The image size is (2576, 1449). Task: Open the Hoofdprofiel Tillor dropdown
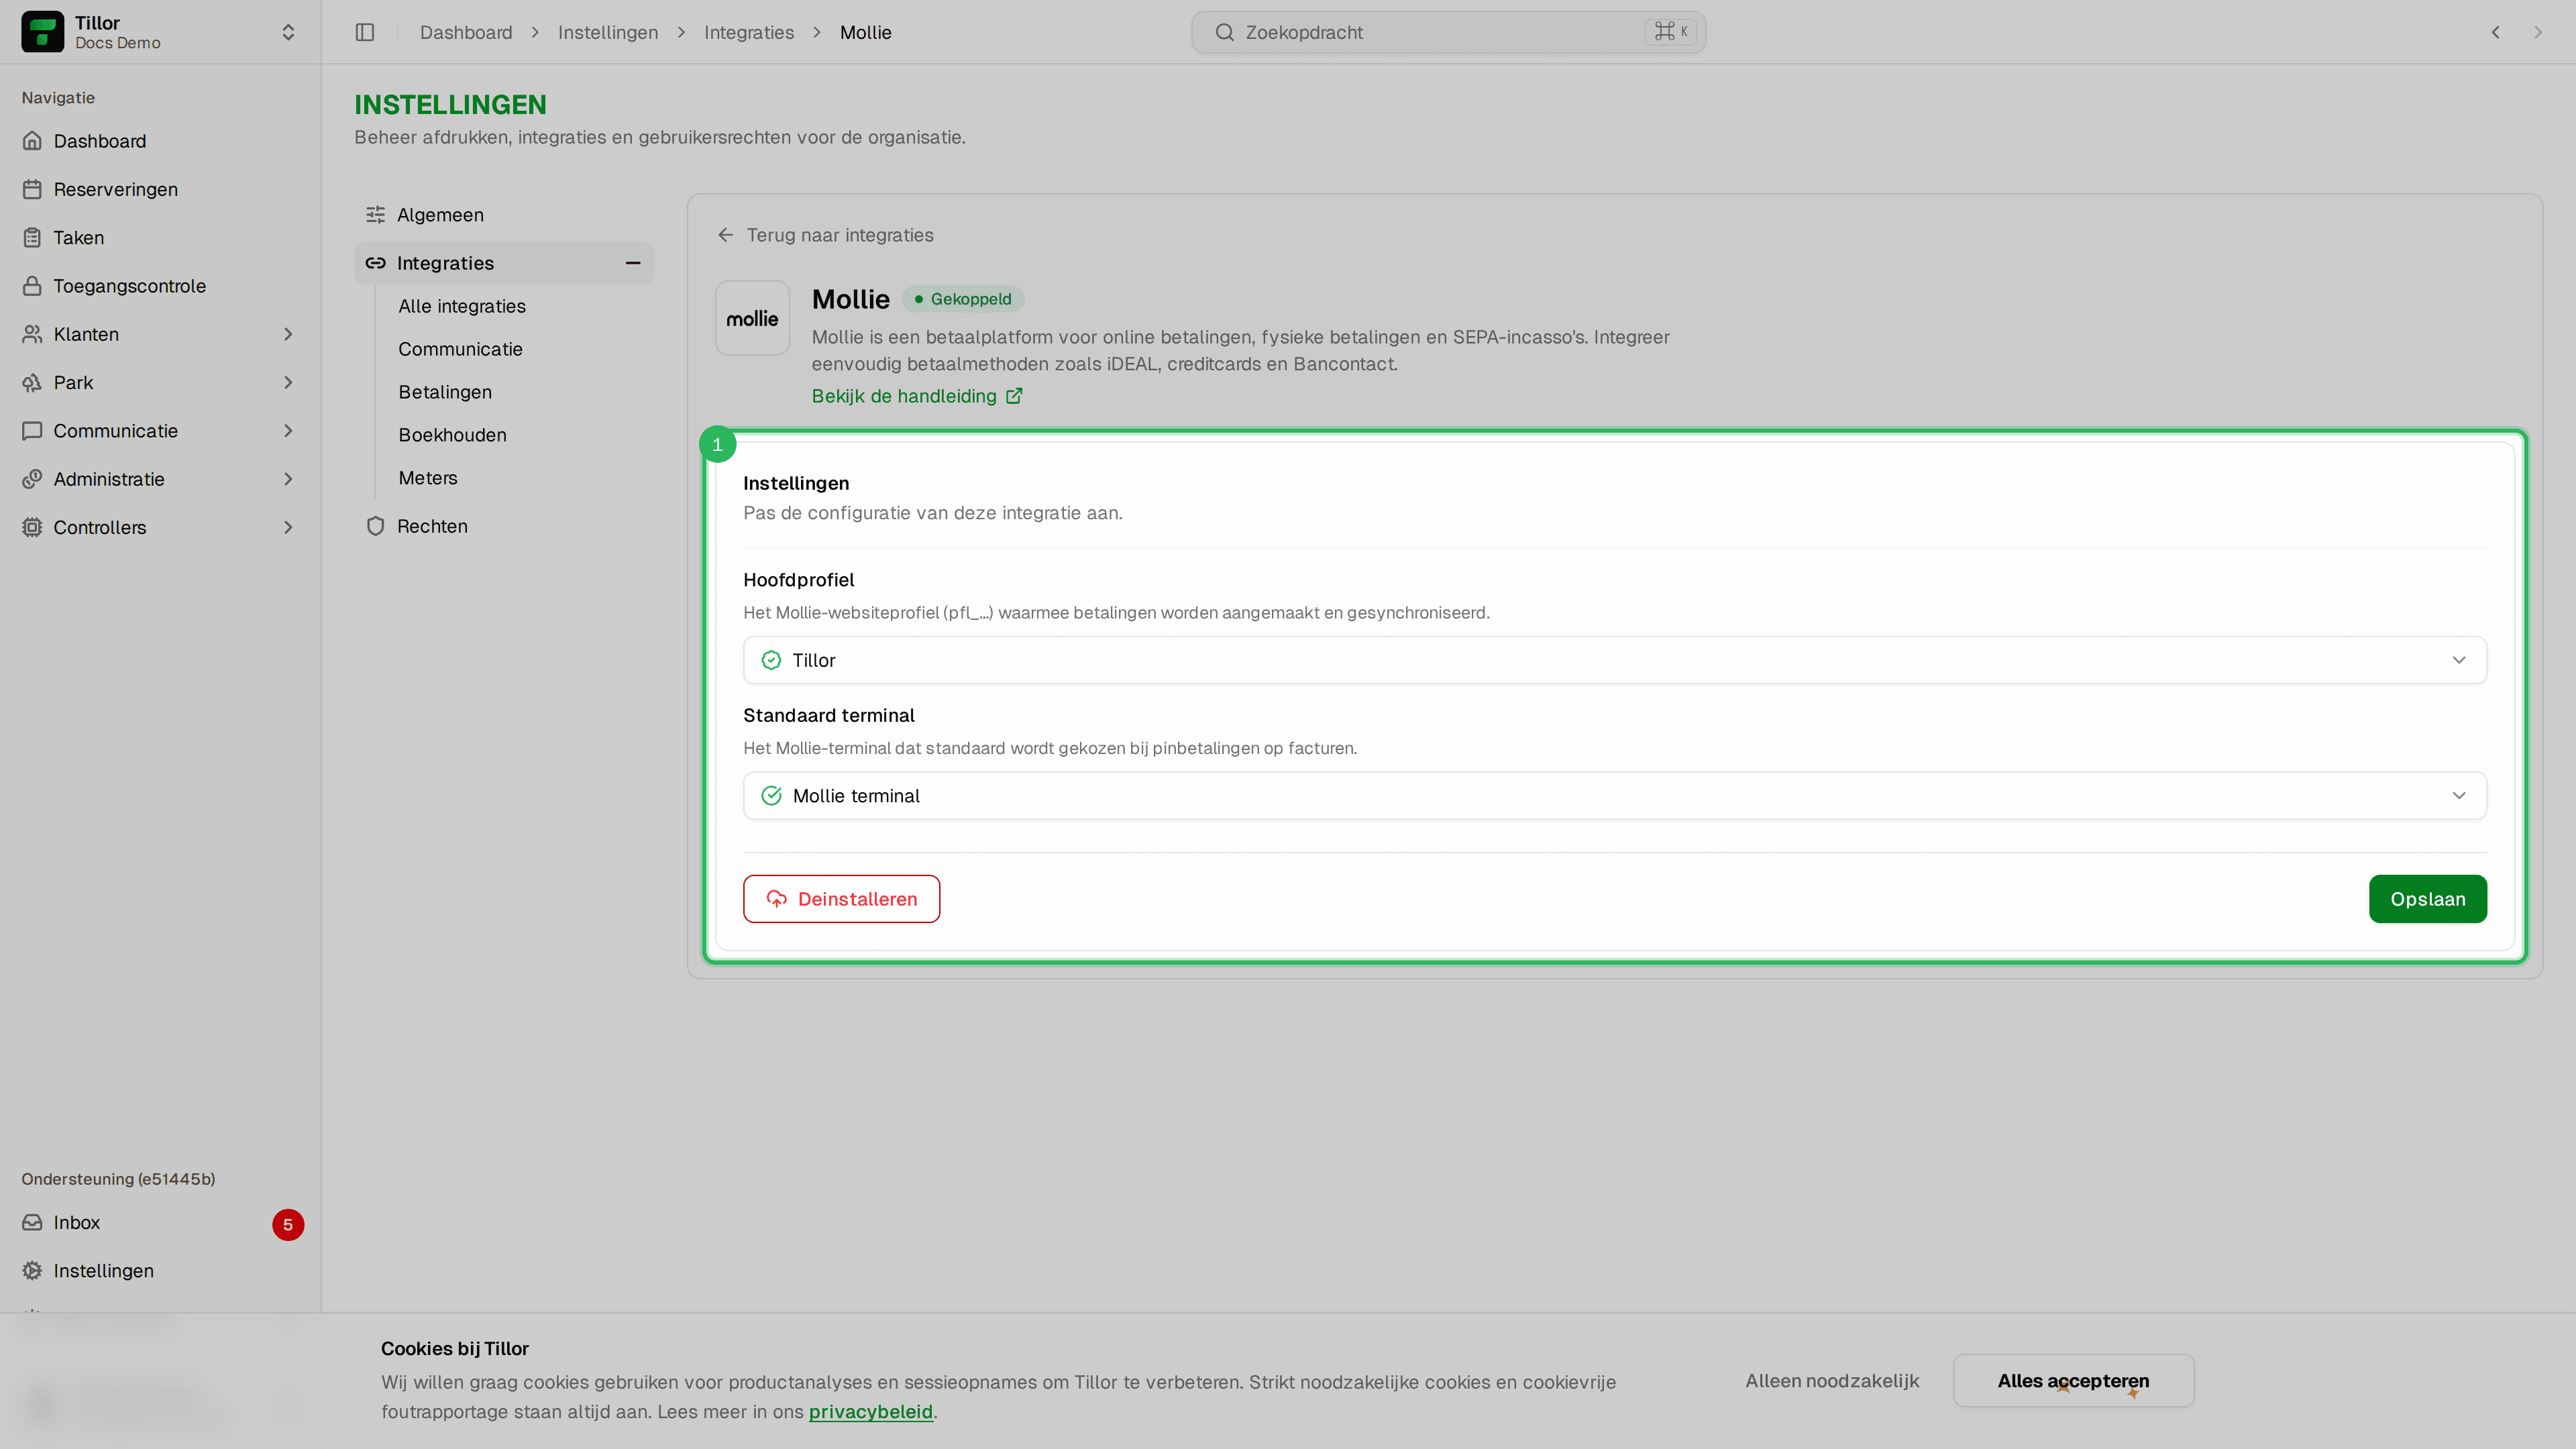(1614, 660)
